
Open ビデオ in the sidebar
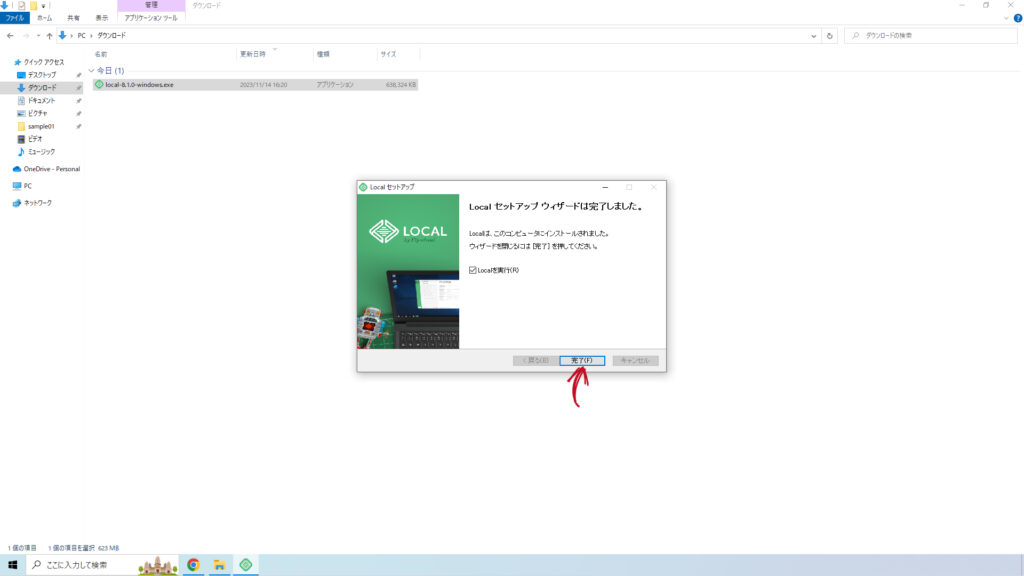point(35,138)
